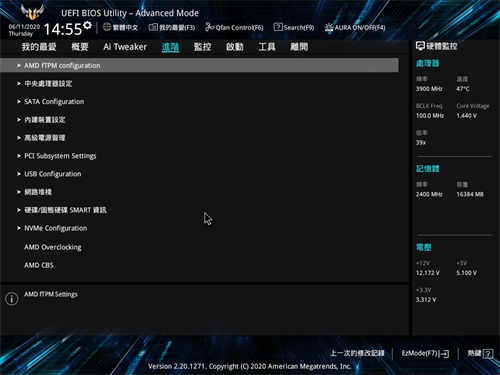Click the Qfan Control fan icon
The height and width of the screenshot is (375, 500).
209,27
